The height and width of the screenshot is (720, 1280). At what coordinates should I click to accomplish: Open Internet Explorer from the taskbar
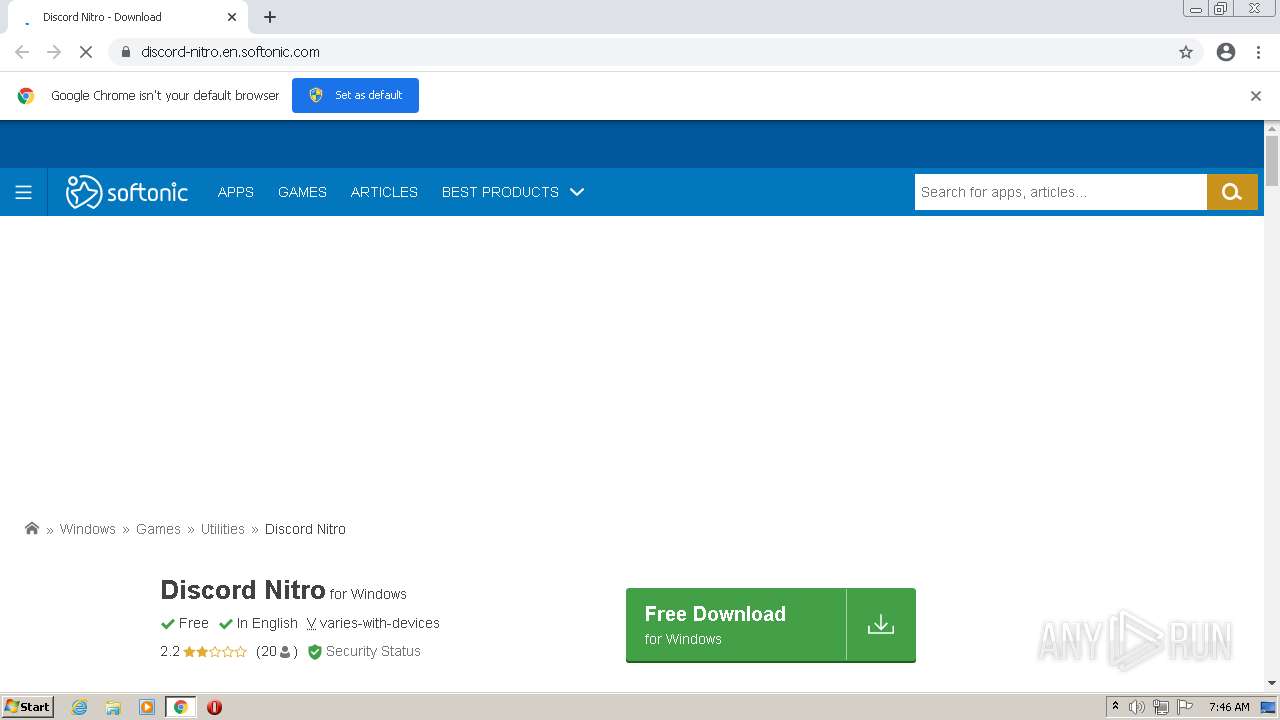point(80,707)
